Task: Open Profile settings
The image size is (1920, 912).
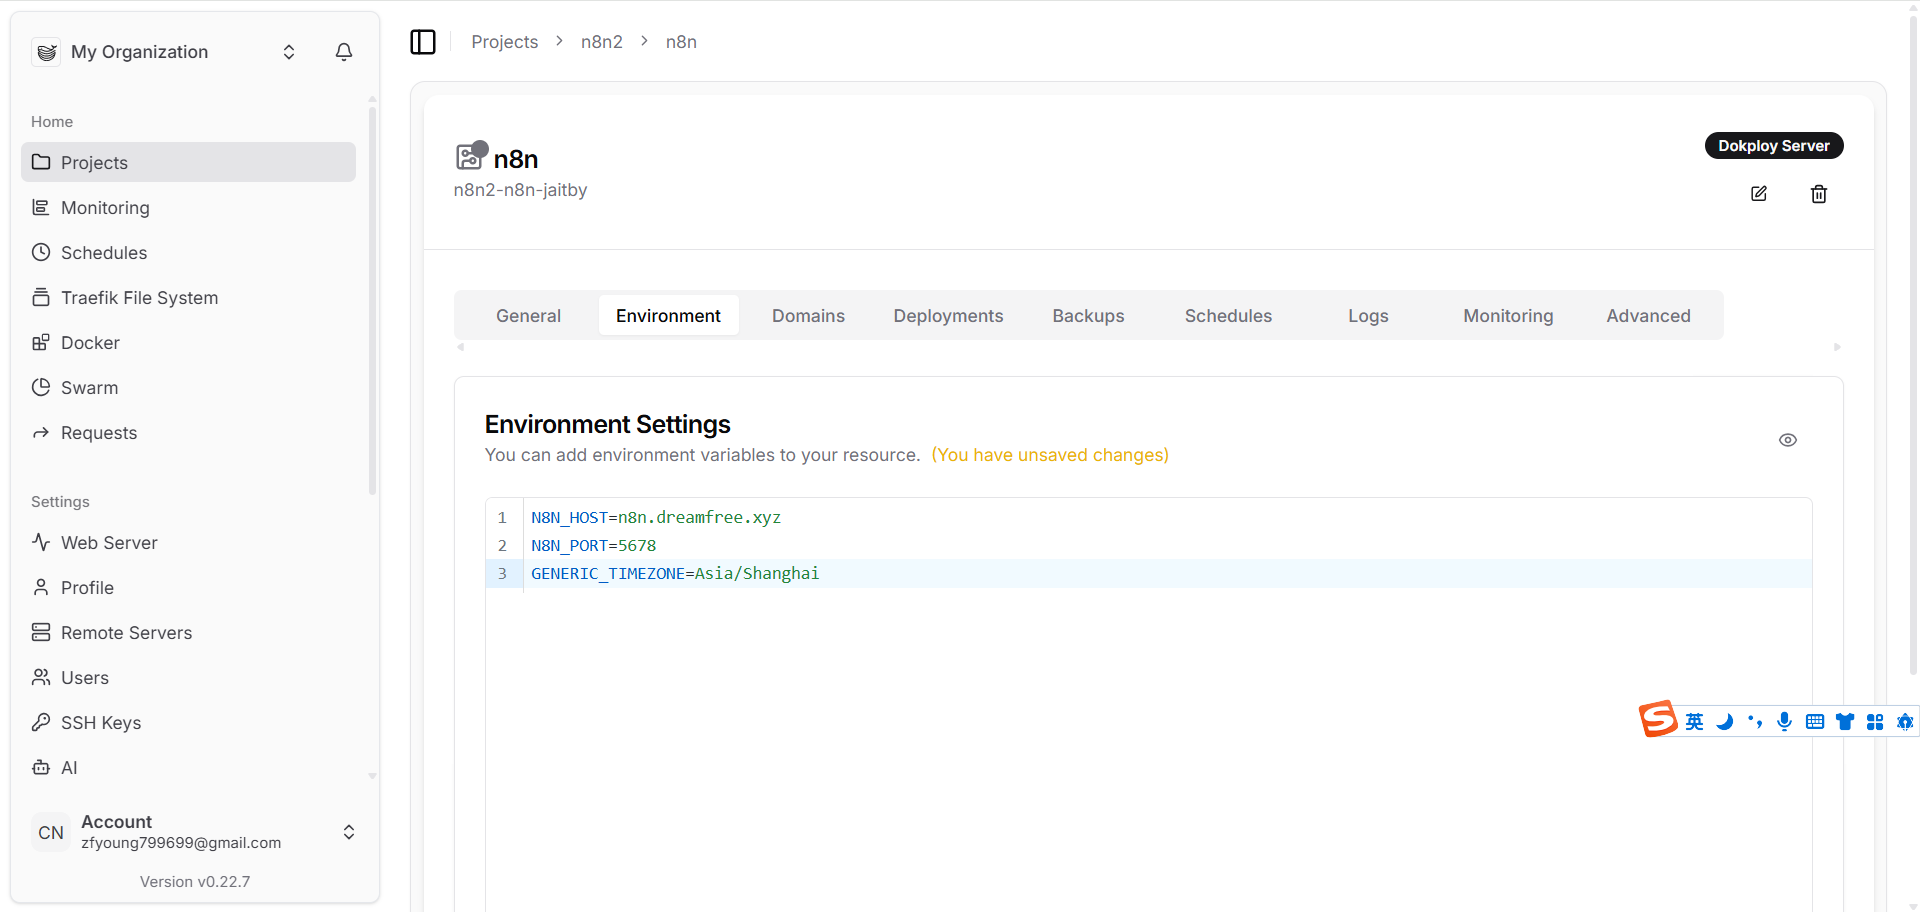Action: click(x=188, y=587)
